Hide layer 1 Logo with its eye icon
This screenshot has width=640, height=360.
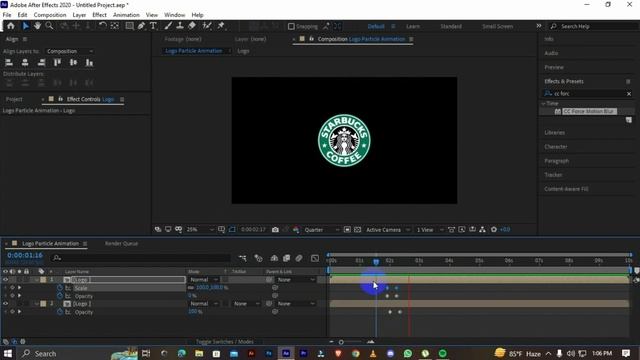[x=5, y=280]
